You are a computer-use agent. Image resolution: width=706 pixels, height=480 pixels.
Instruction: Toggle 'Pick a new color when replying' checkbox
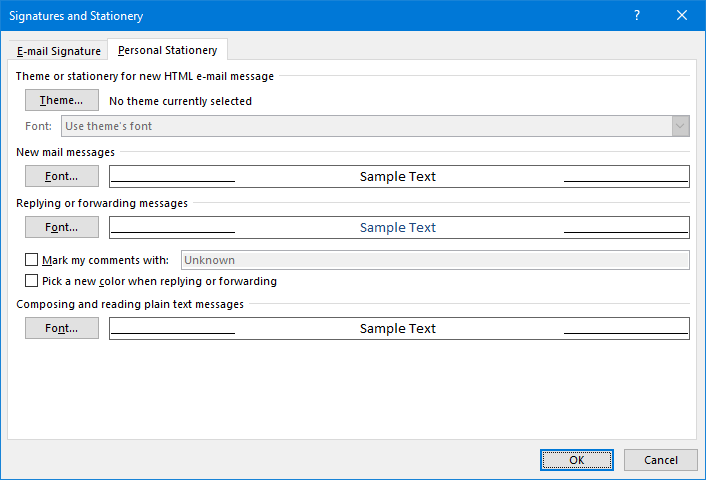[32, 281]
